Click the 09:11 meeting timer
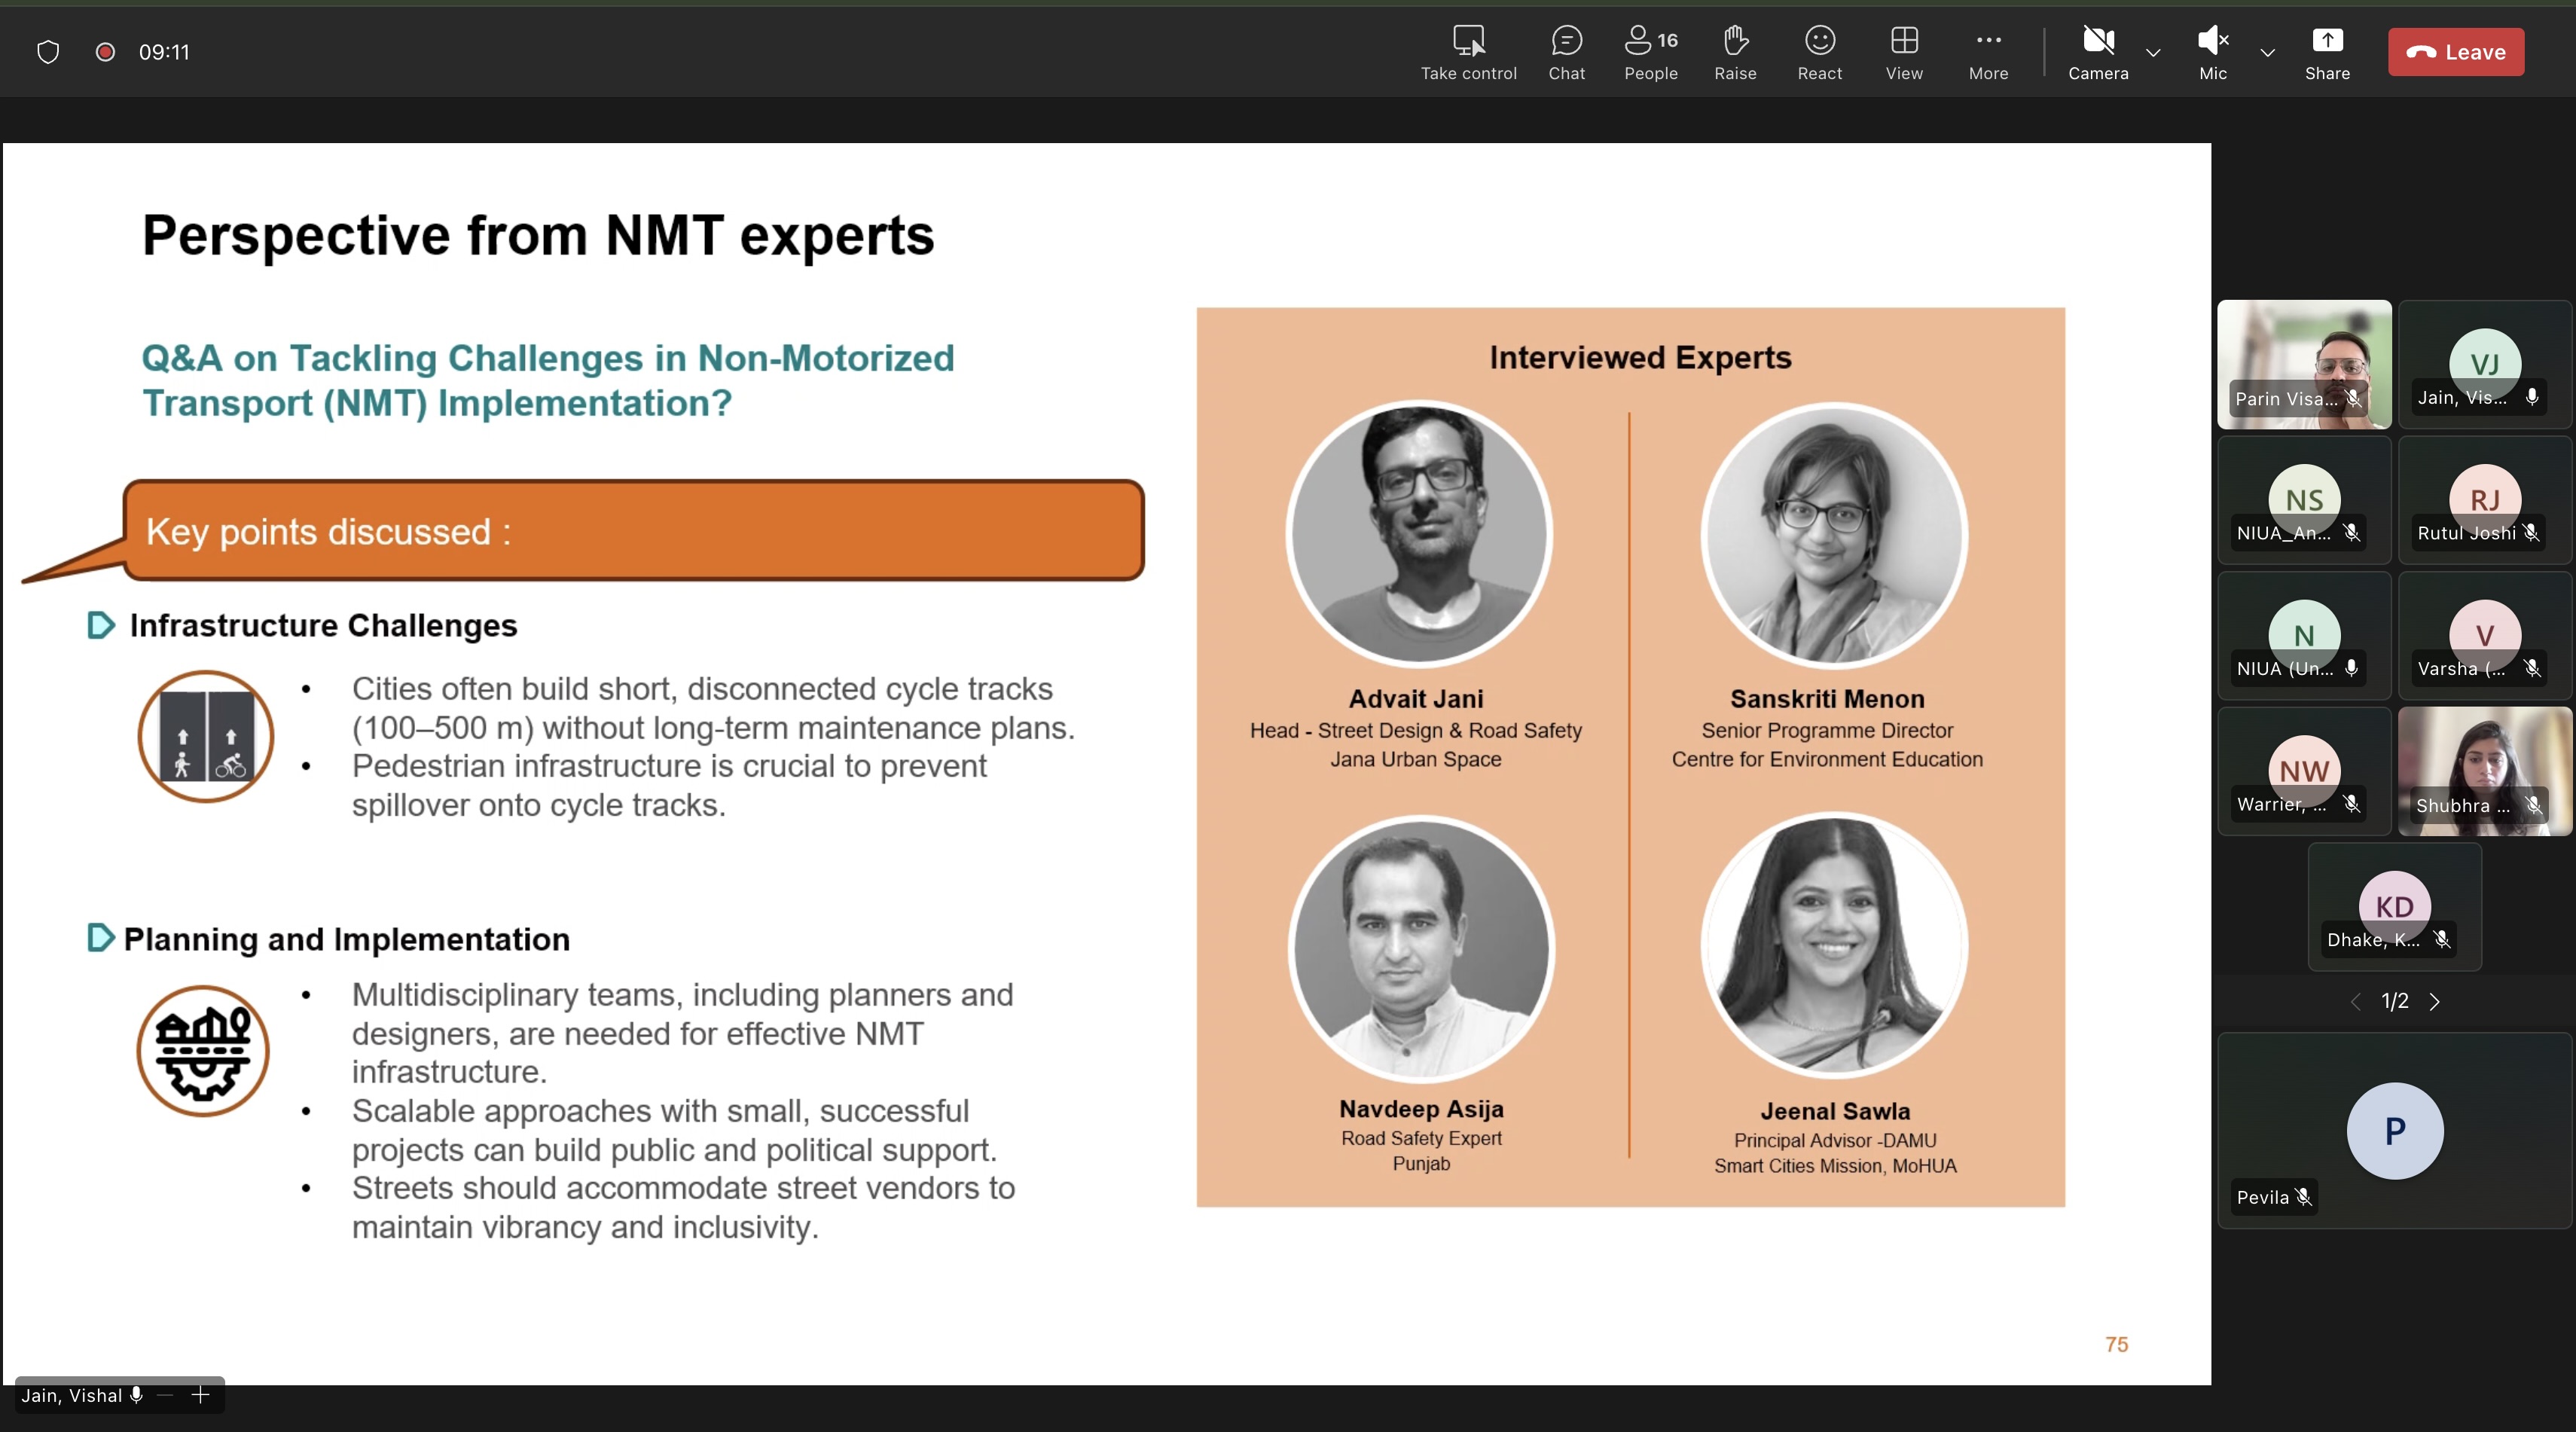The height and width of the screenshot is (1432, 2576). click(164, 52)
